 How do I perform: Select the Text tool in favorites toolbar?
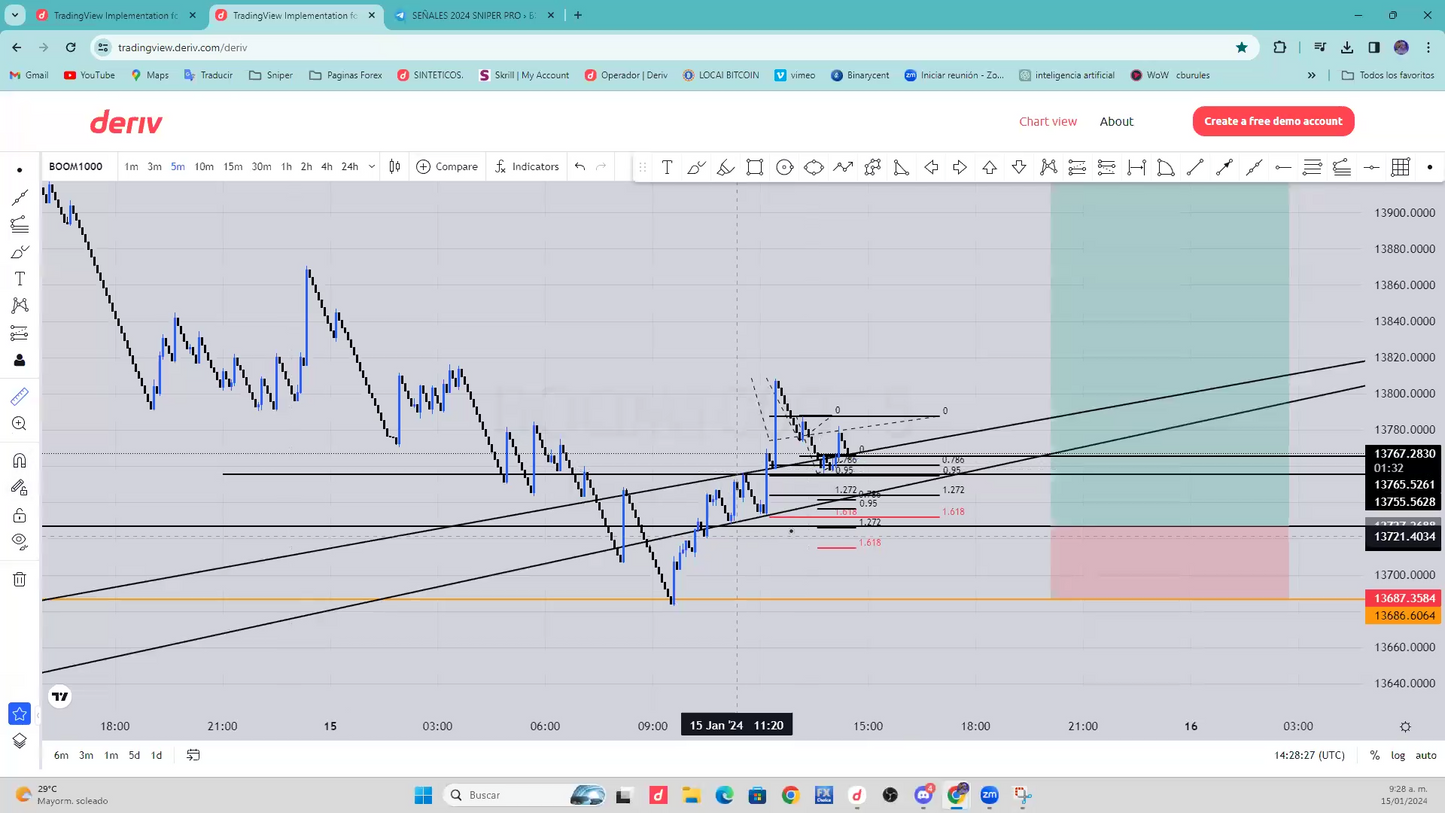click(667, 167)
